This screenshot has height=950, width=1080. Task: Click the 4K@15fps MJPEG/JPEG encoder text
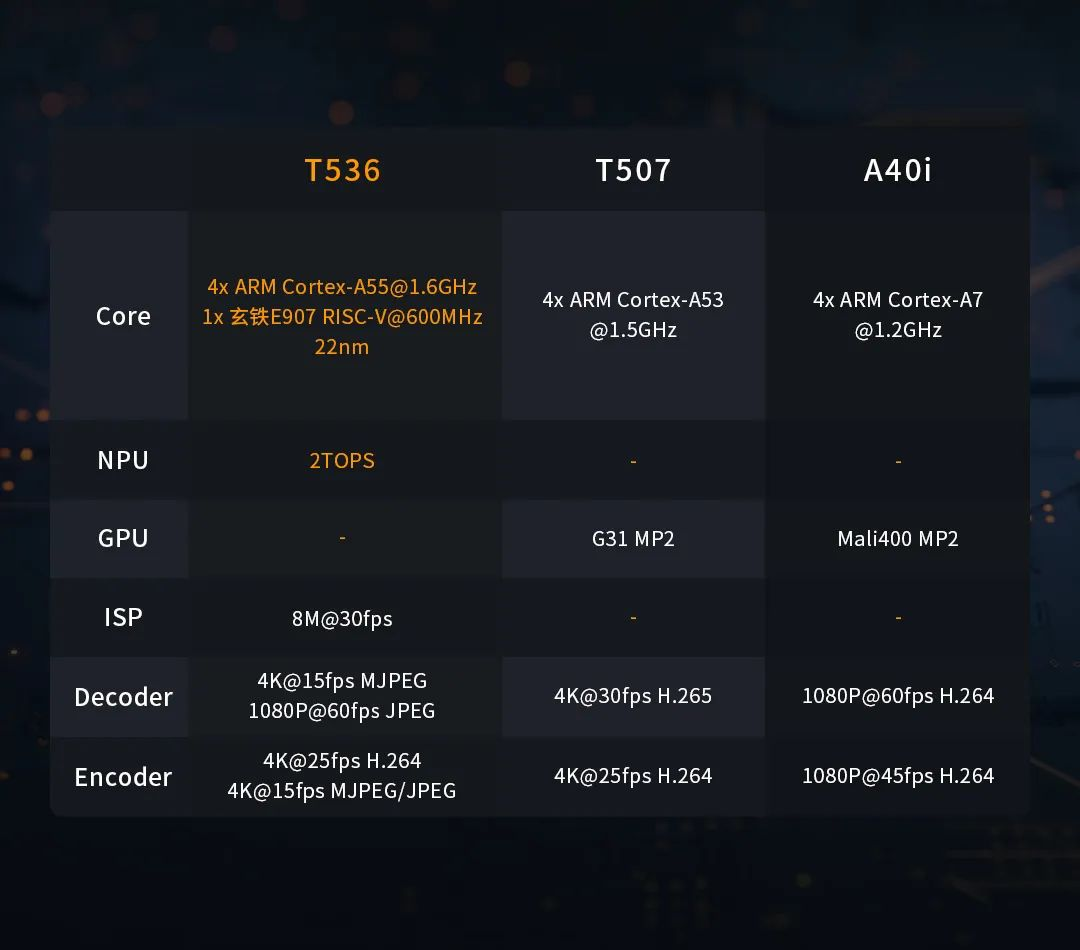click(x=342, y=791)
